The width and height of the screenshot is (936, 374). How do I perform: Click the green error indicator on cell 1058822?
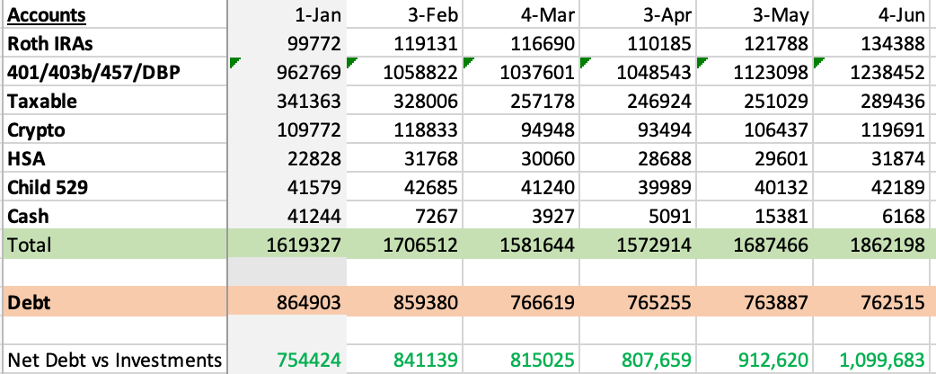[x=350, y=62]
